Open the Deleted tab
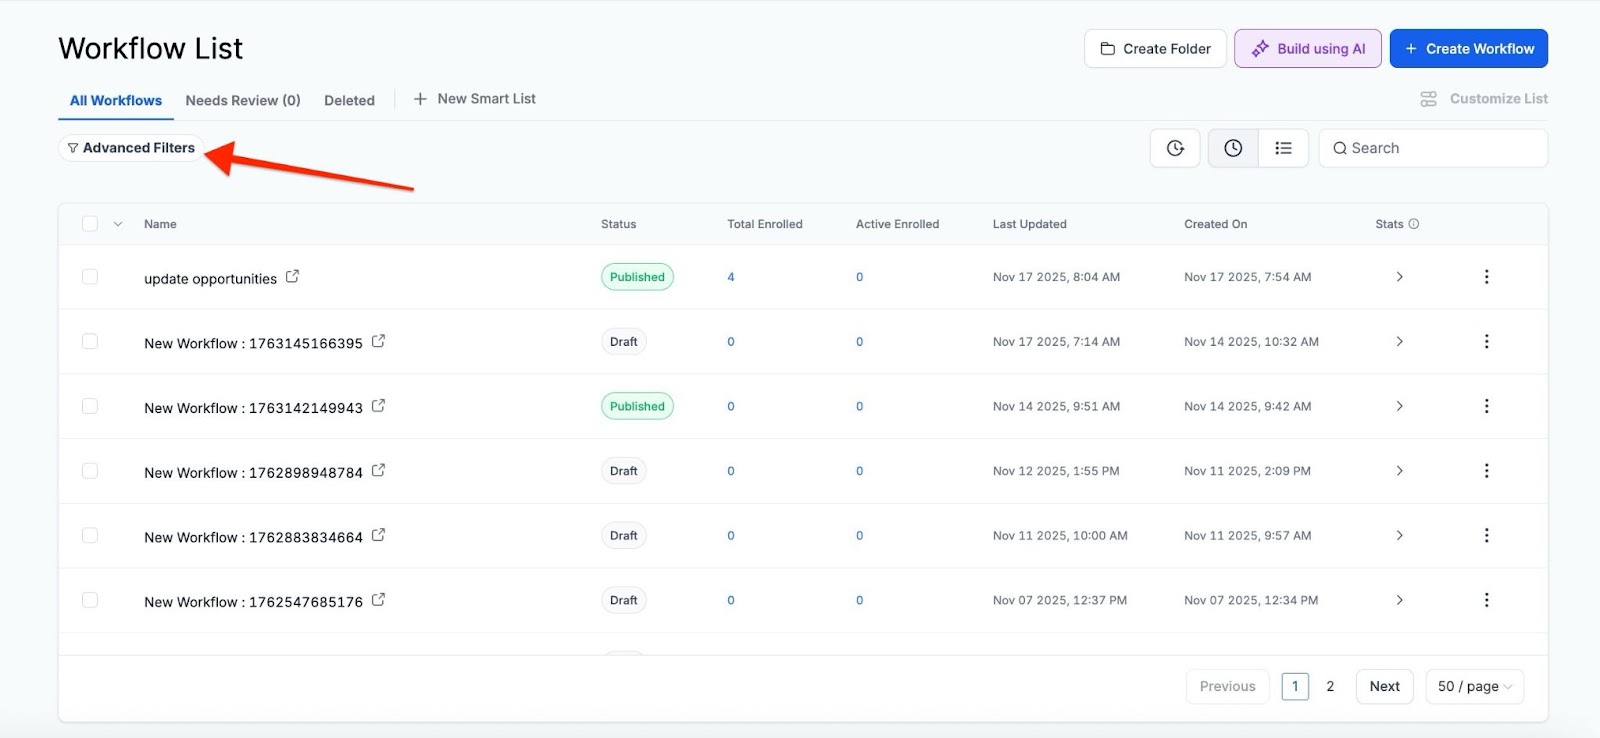Screen dimensions: 1600x738 (x=349, y=100)
